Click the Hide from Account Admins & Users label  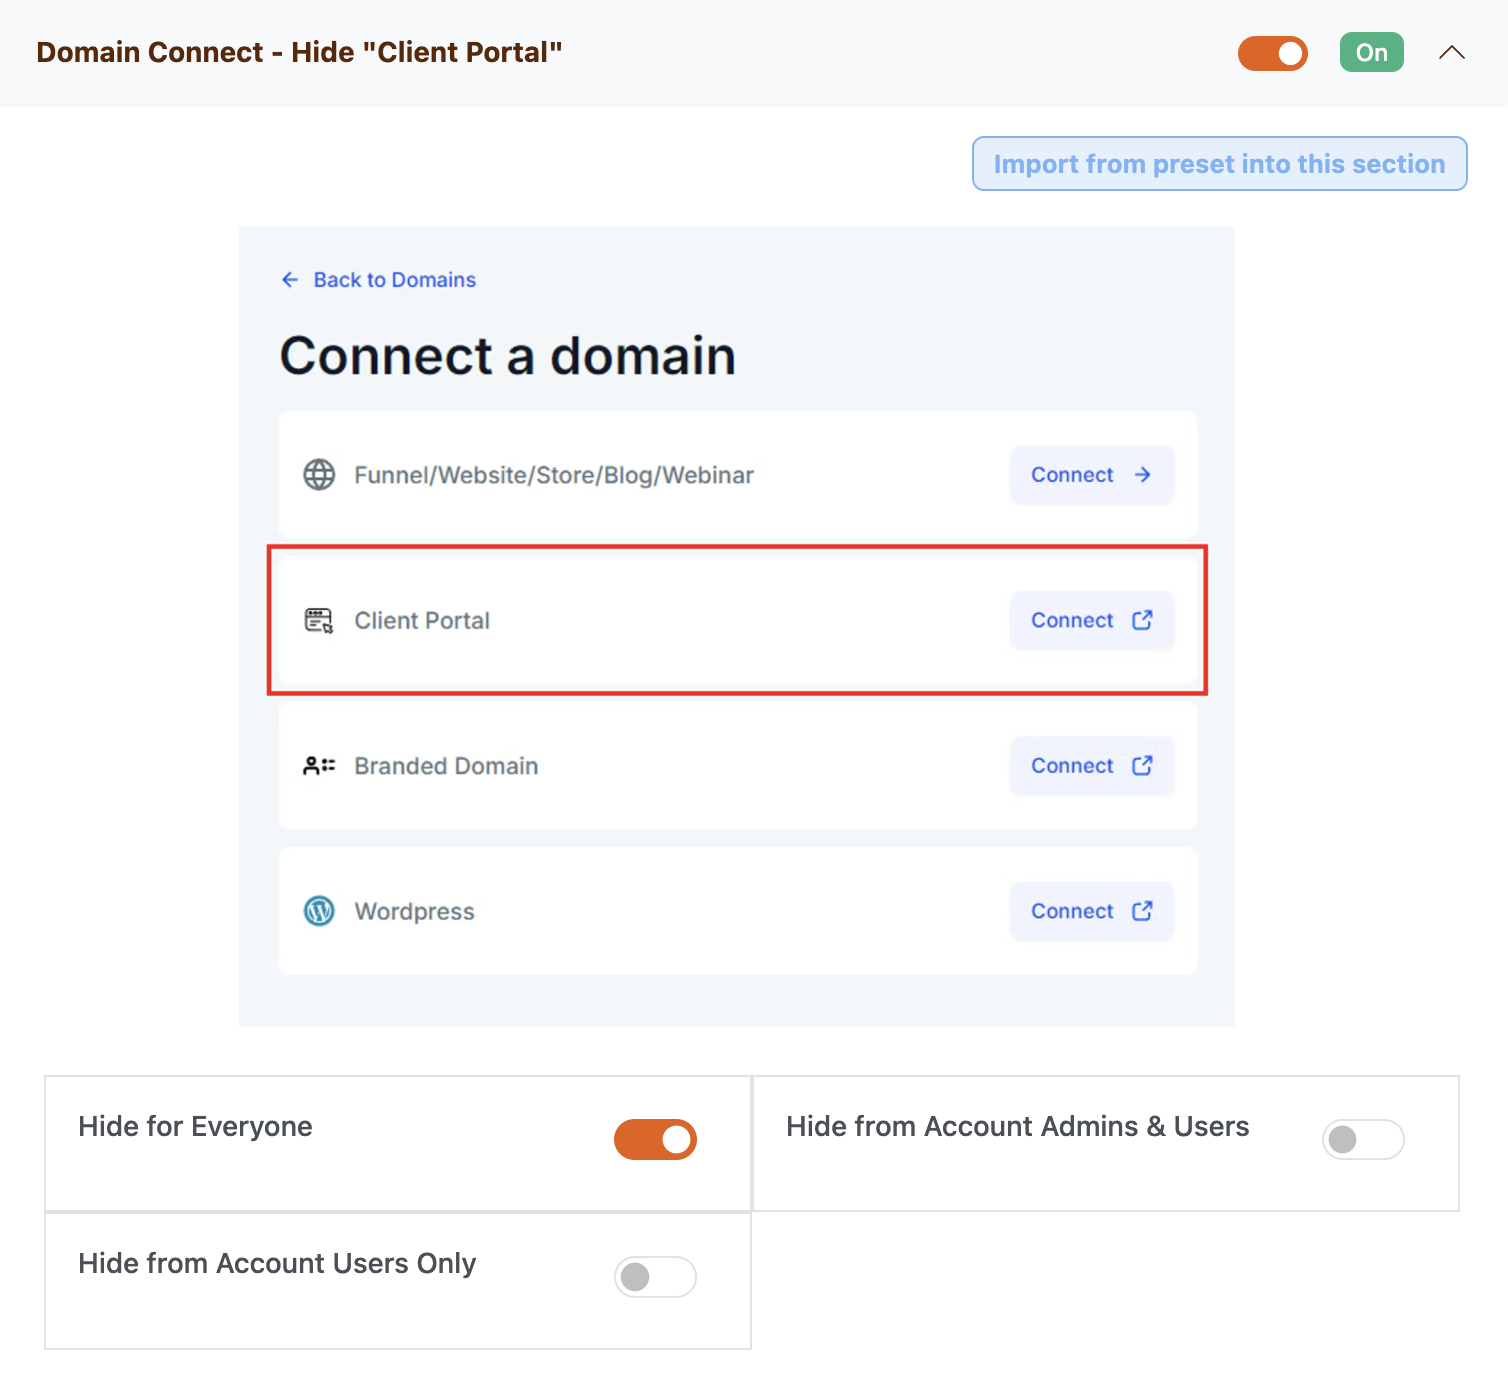click(1017, 1127)
